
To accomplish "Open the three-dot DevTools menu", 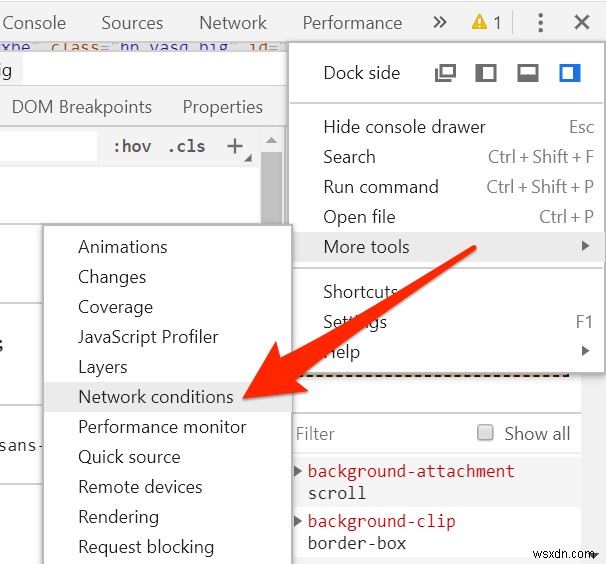I will click(540, 23).
